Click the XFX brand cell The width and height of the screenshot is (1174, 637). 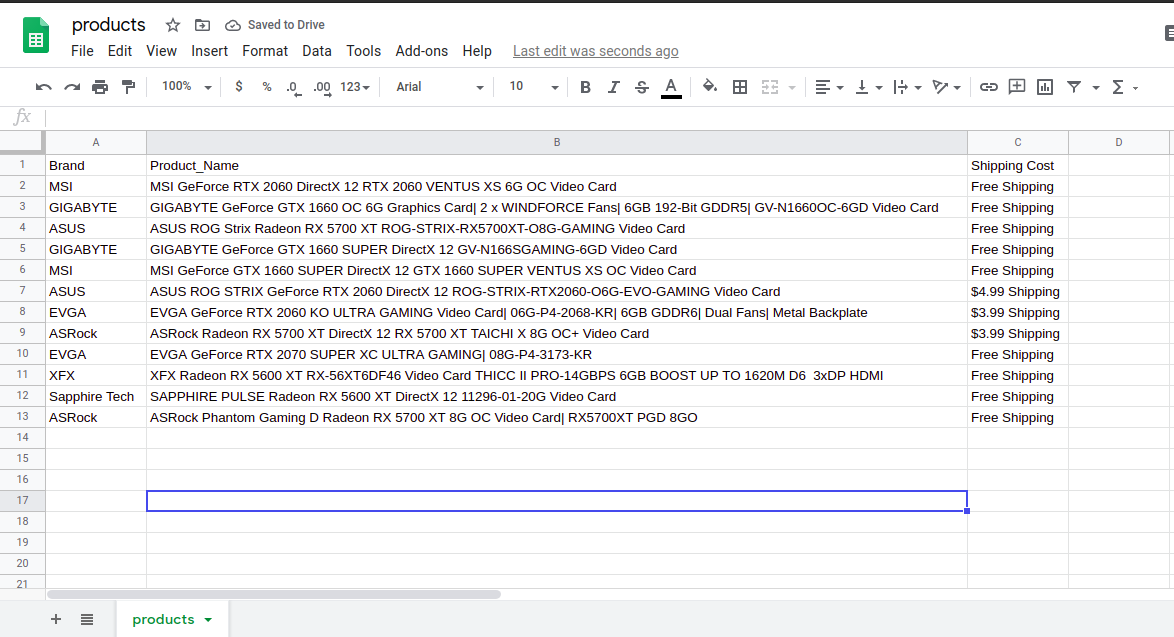[x=96, y=376]
